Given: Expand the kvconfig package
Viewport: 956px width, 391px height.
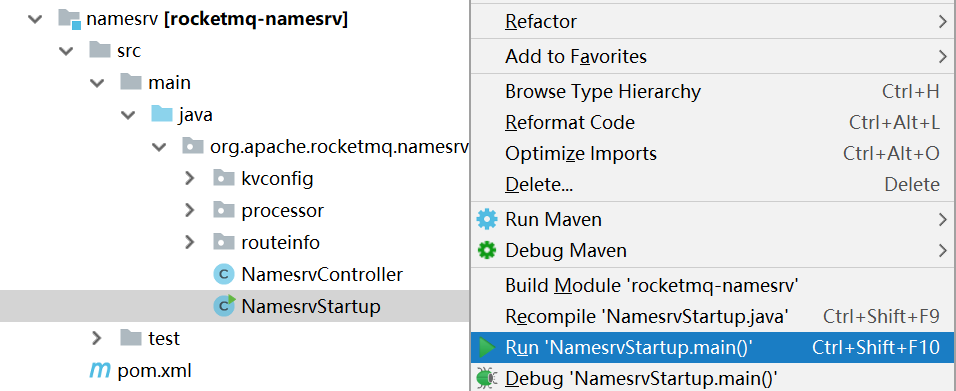Looking at the screenshot, I should tap(190, 179).
